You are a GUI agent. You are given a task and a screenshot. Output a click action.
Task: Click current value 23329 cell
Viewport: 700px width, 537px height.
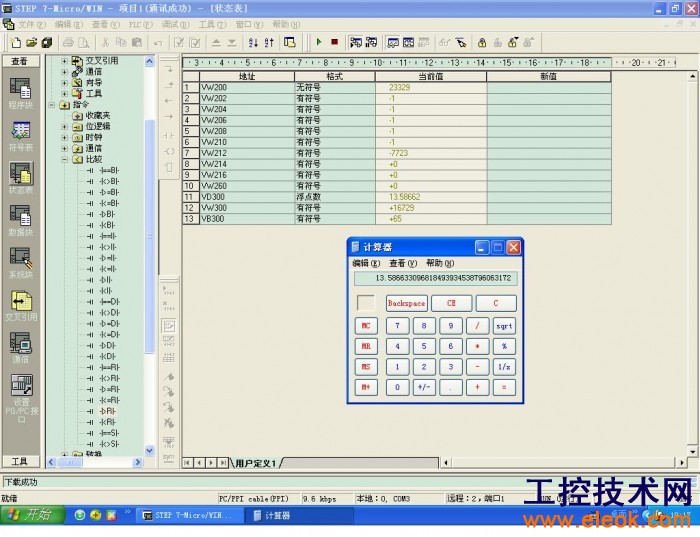431,87
